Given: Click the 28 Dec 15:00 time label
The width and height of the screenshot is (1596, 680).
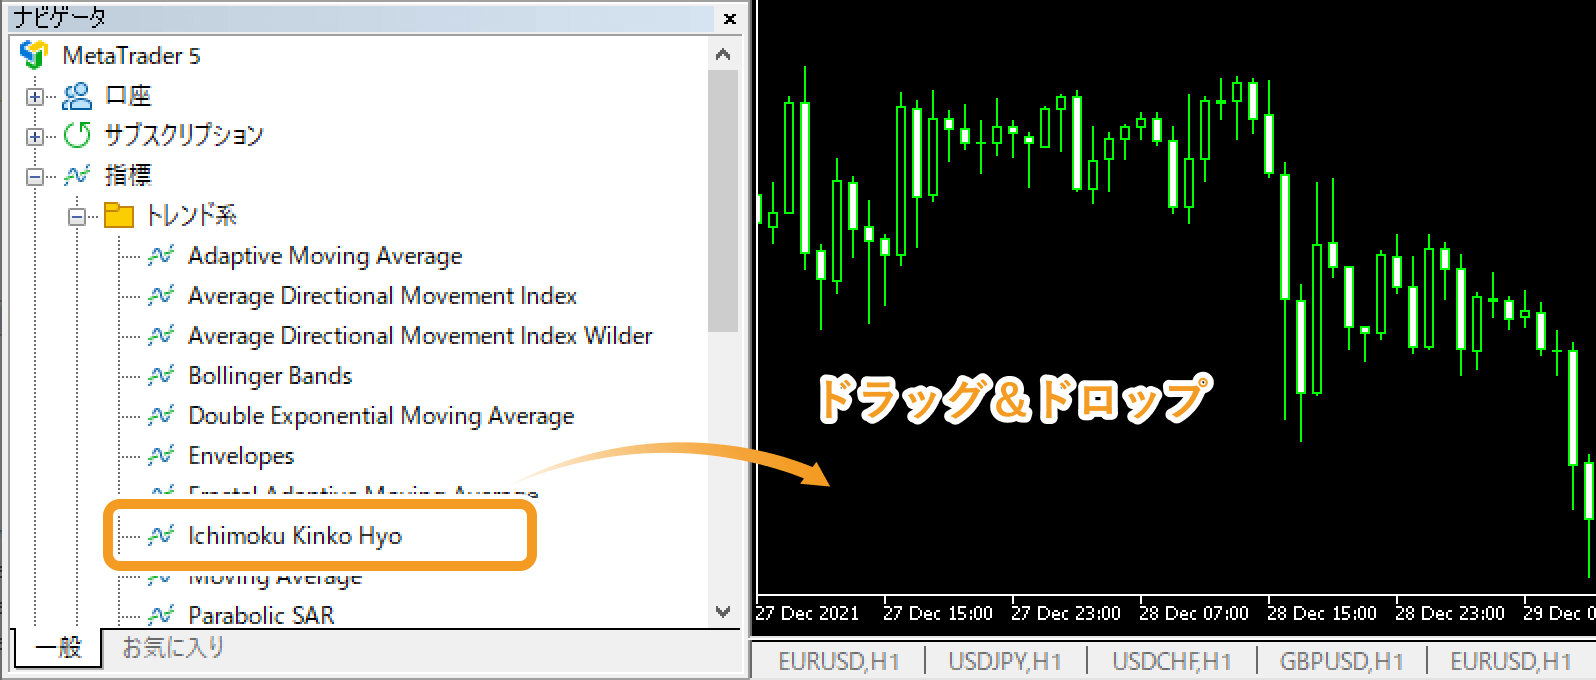Looking at the screenshot, I should pyautogui.click(x=1322, y=613).
